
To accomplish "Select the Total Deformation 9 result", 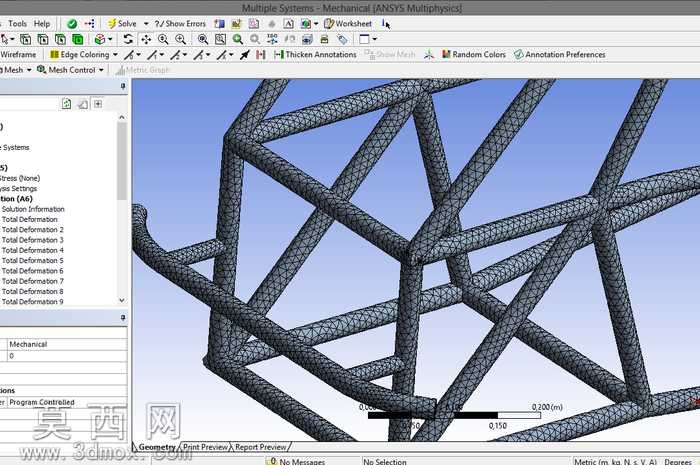I will coord(33,301).
